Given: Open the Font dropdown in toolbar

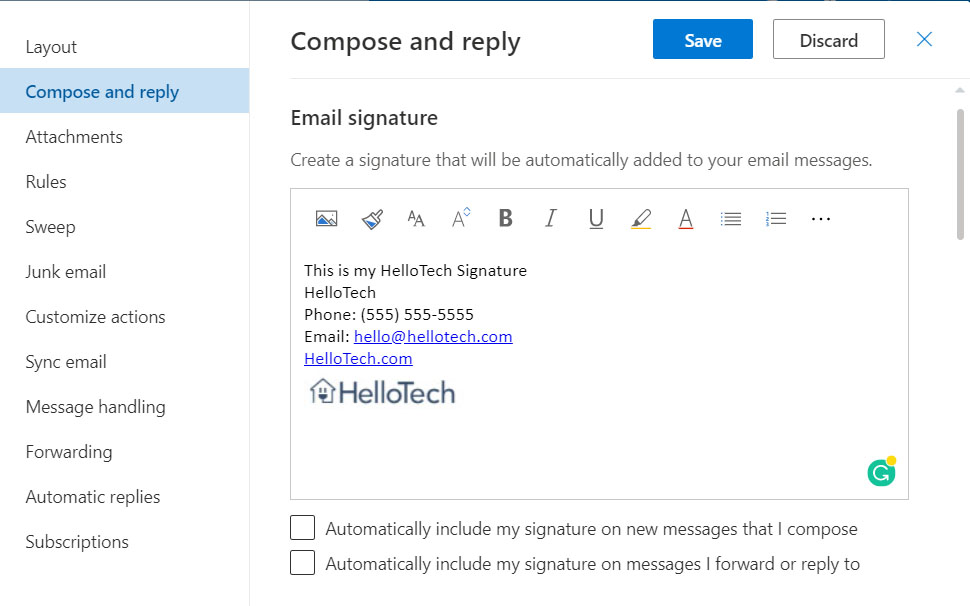Looking at the screenshot, I should click(416, 219).
